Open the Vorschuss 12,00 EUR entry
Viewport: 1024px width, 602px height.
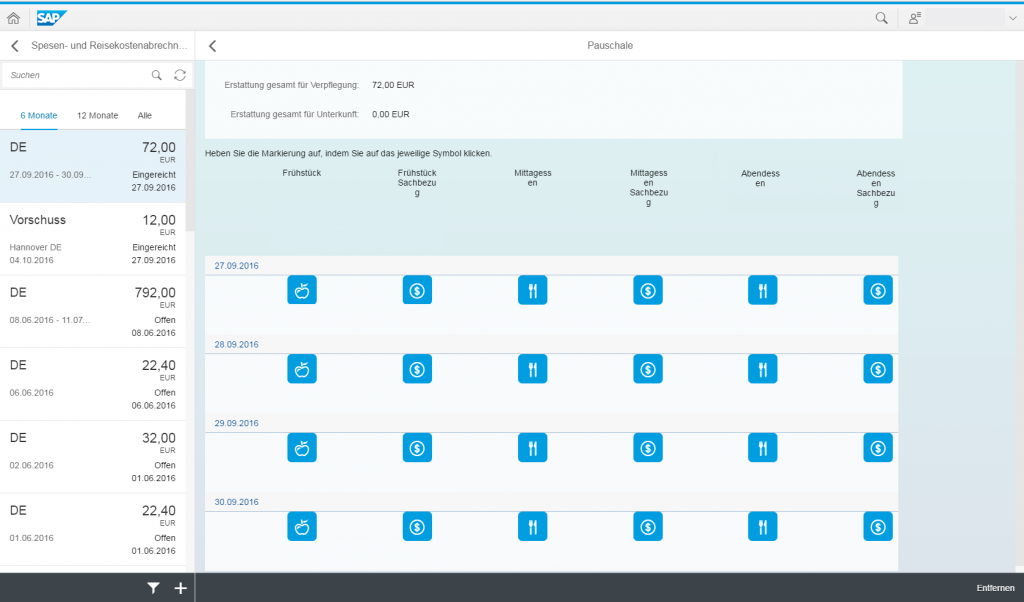(x=93, y=239)
